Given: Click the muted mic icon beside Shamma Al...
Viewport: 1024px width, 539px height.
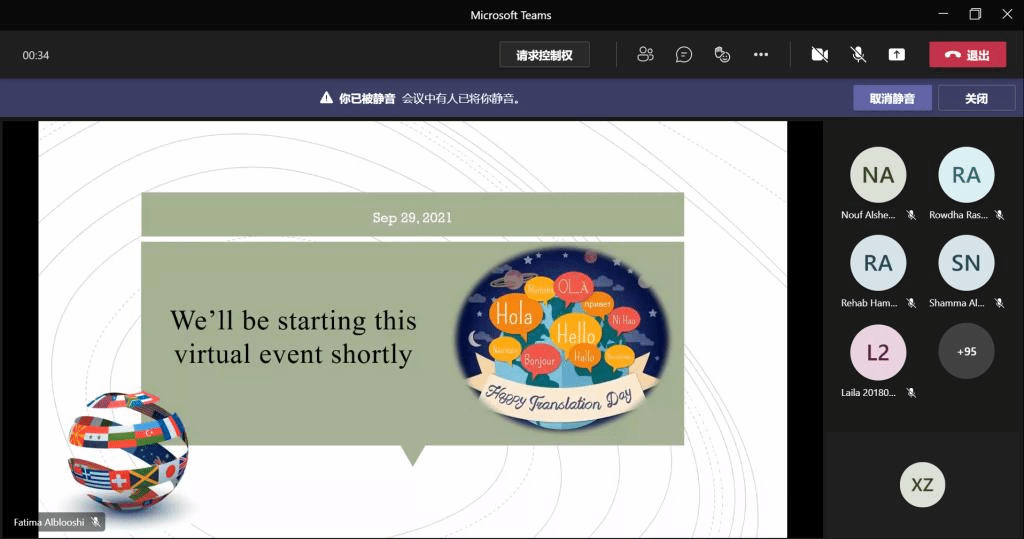Looking at the screenshot, I should point(999,303).
